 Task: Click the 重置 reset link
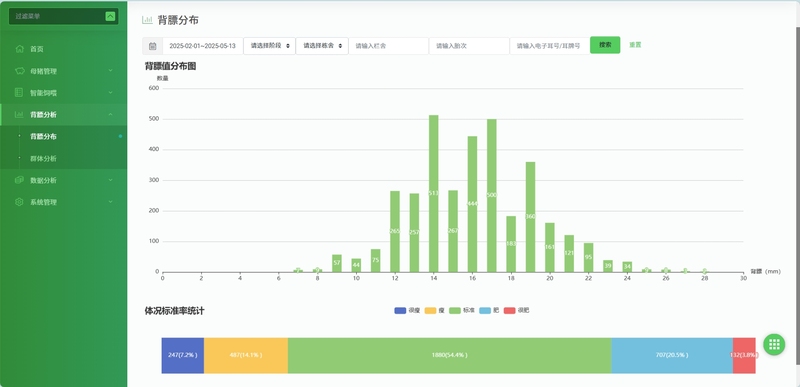[x=635, y=45]
